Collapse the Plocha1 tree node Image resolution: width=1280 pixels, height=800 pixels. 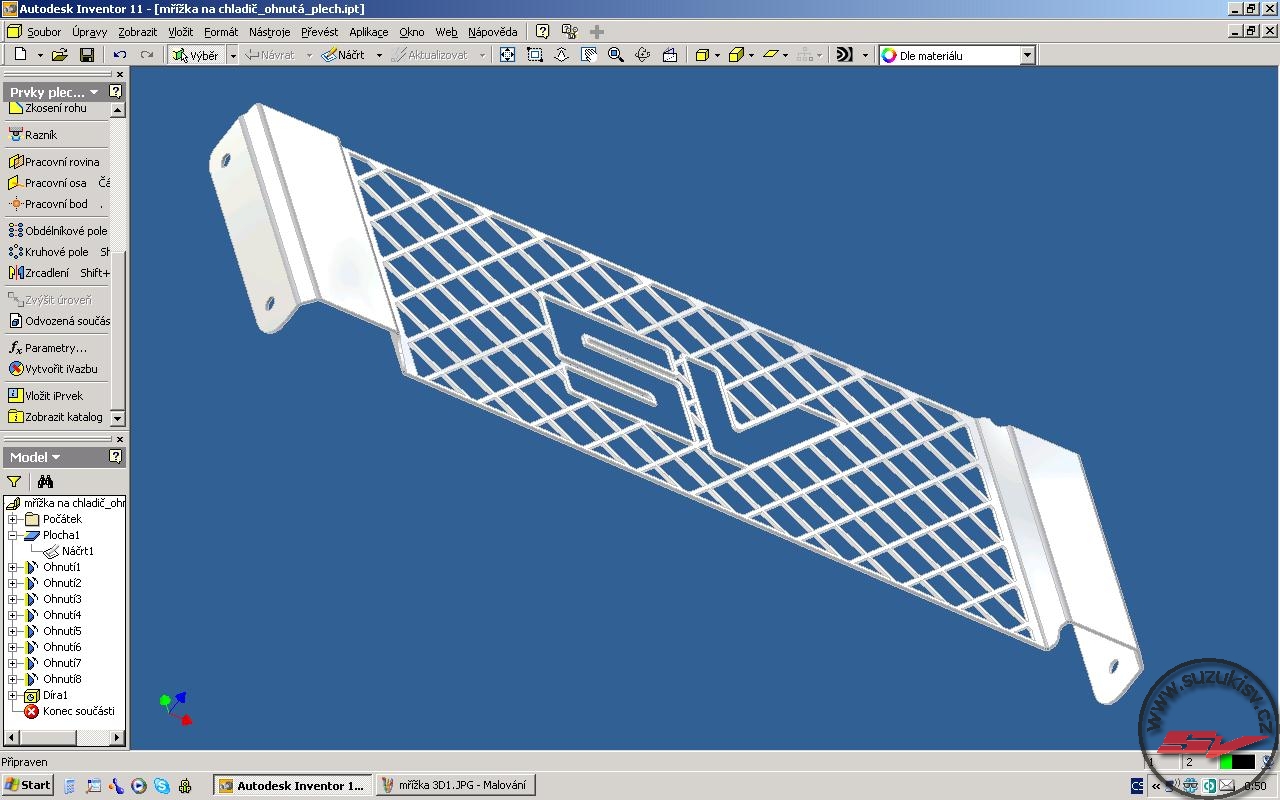point(13,535)
